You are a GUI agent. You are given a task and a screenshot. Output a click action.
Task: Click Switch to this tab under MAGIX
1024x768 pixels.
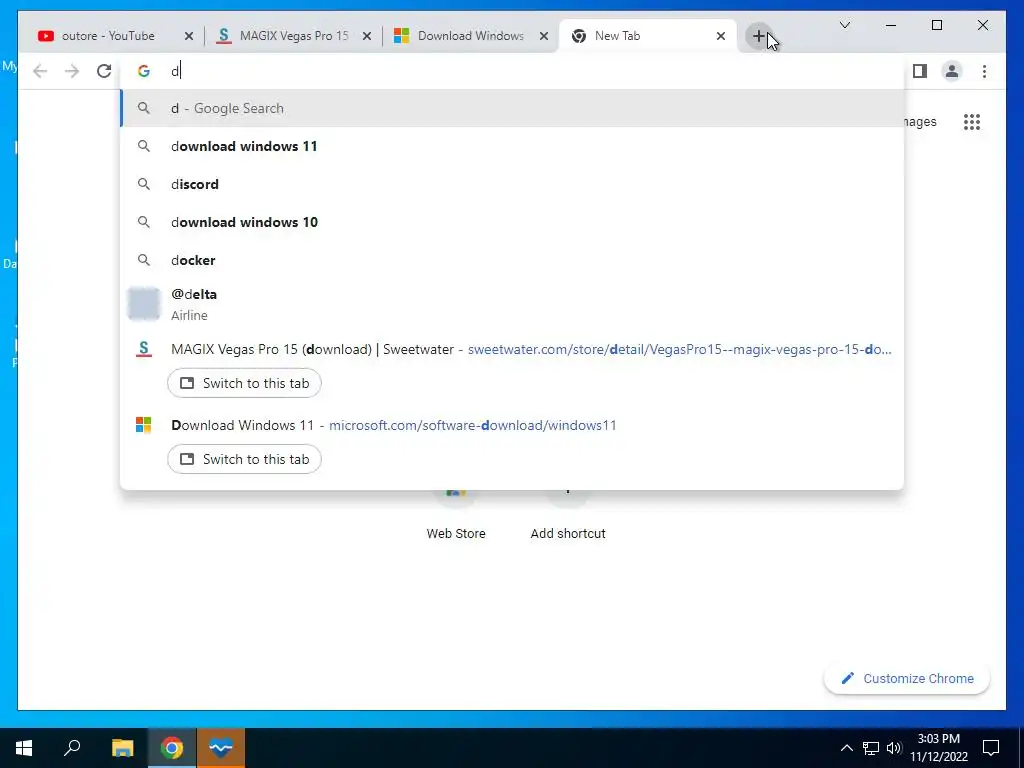(244, 383)
